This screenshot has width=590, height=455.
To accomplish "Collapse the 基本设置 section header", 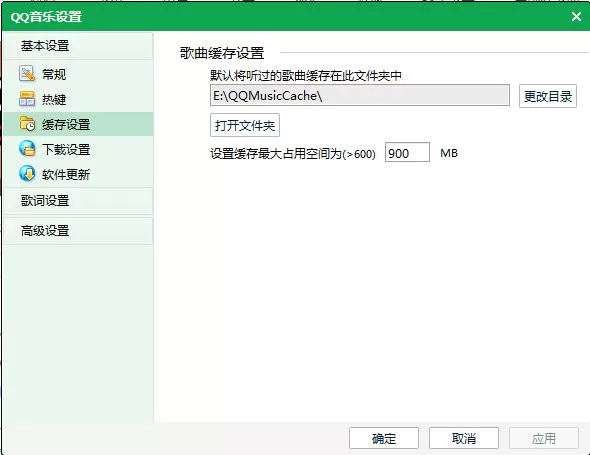I will point(78,46).
